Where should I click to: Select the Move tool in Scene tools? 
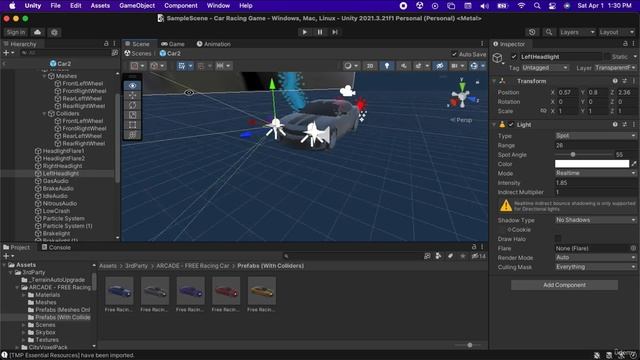tap(133, 96)
